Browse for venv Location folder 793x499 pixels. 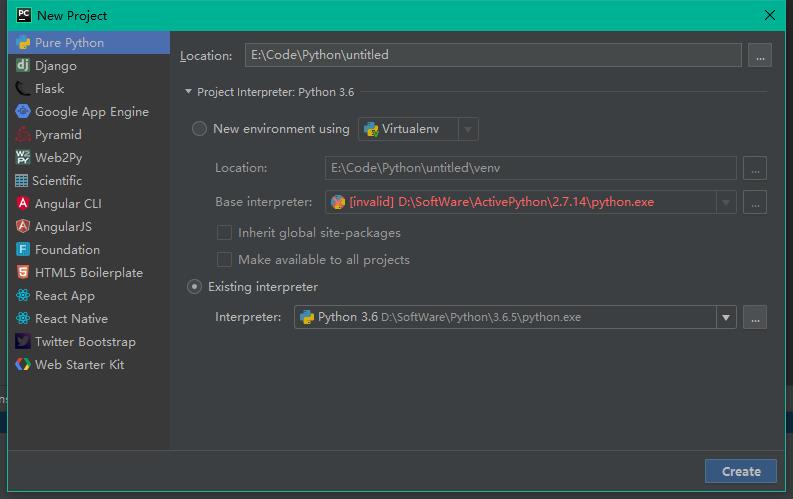click(755, 168)
